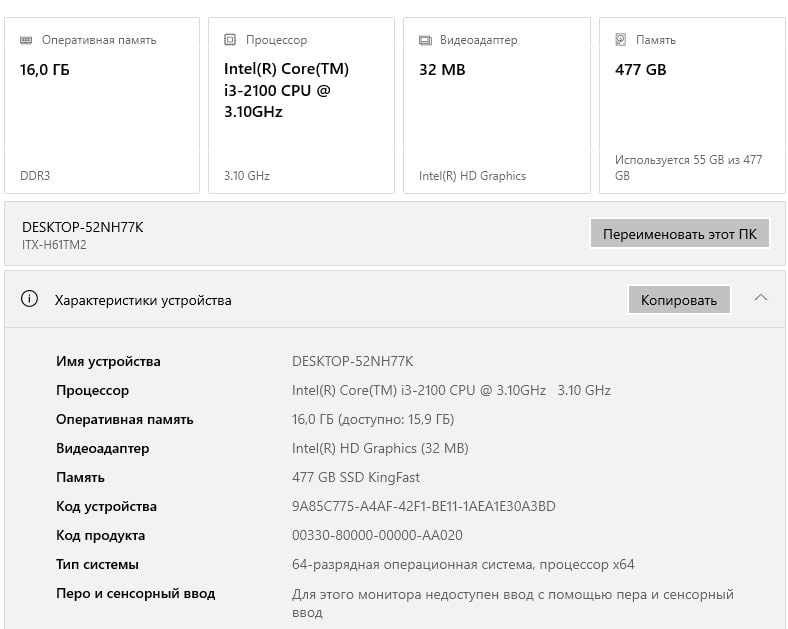Screen dimensions: 788x629
Task: Select value Intel(R) HD Graphics (32 MB)
Action: [380, 449]
